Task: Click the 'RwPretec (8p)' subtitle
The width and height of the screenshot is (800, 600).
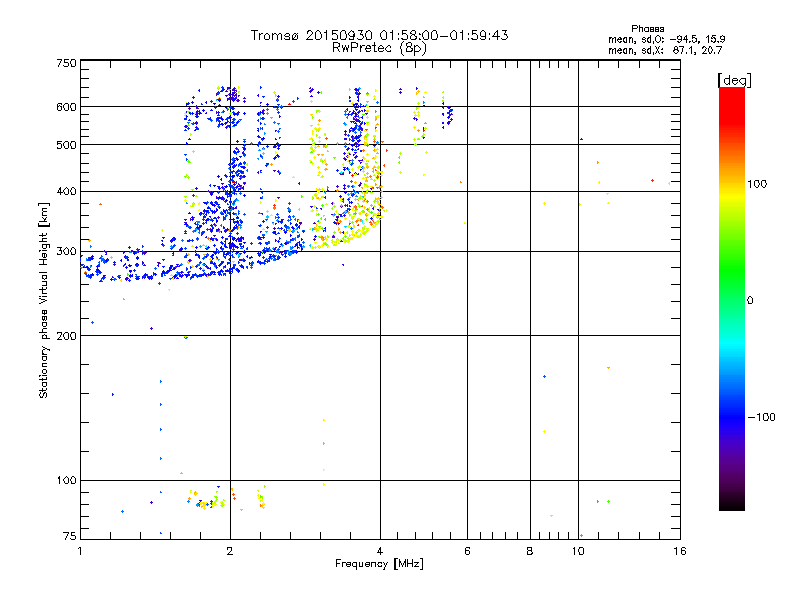Action: tap(379, 48)
